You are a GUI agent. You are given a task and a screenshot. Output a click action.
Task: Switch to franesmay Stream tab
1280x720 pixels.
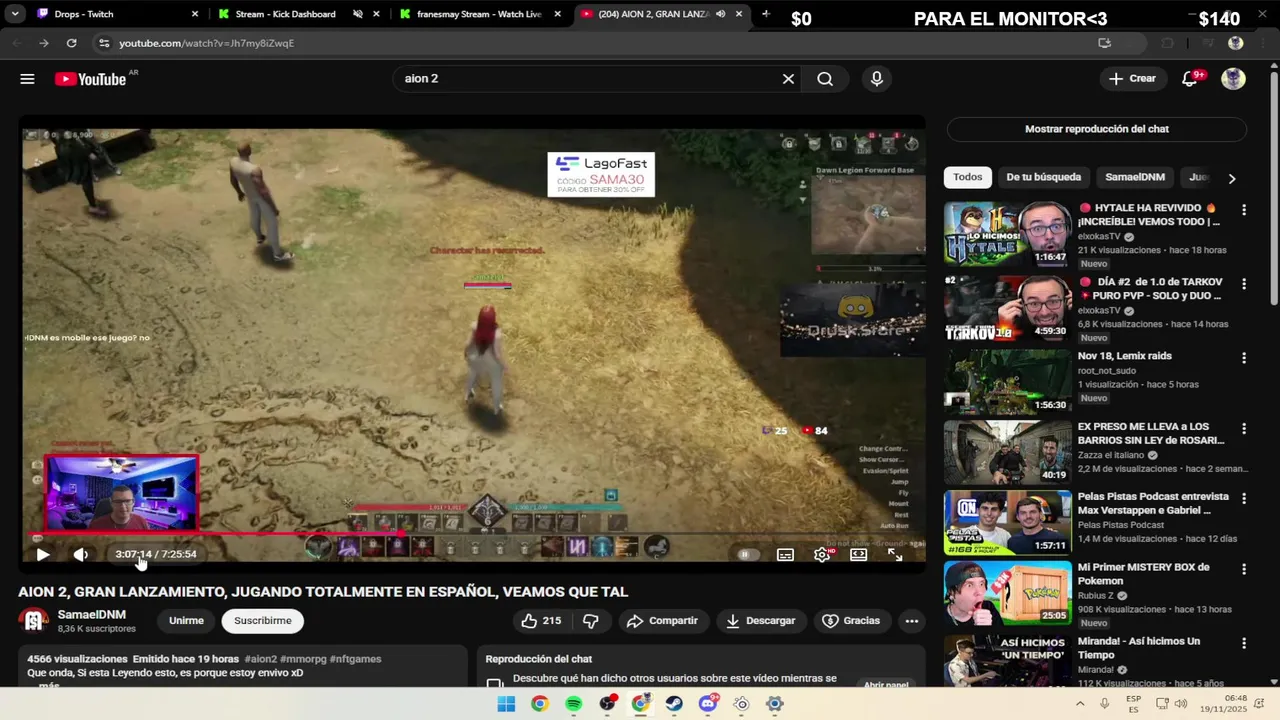pyautogui.click(x=478, y=14)
